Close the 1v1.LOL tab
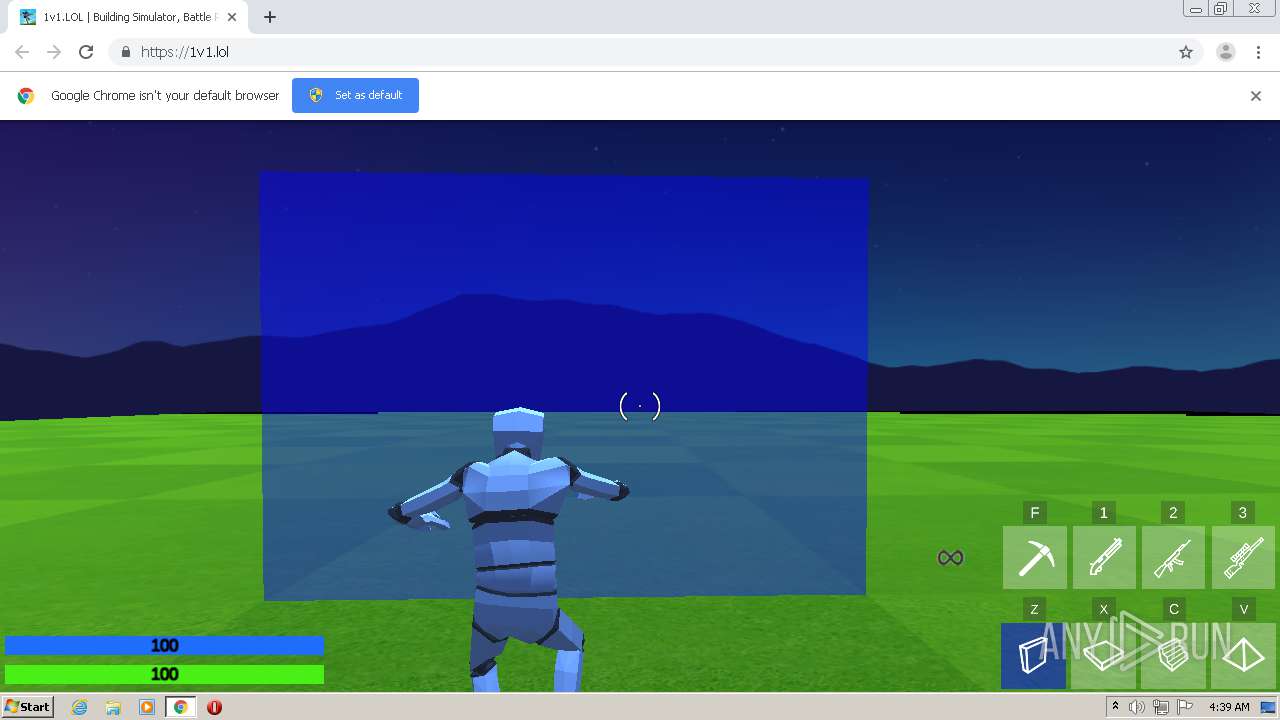This screenshot has height=720, width=1280. point(232,17)
